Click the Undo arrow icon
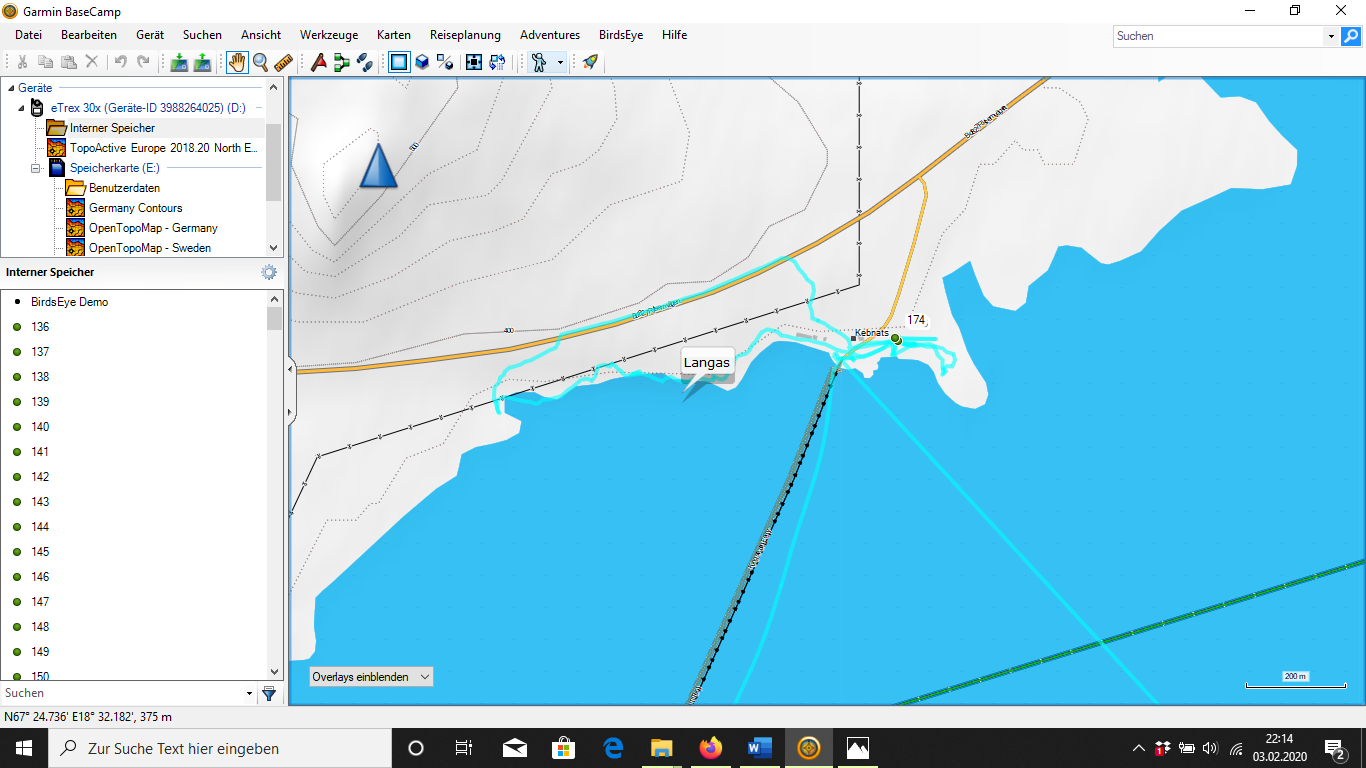Viewport: 1366px width, 768px height. coord(120,62)
